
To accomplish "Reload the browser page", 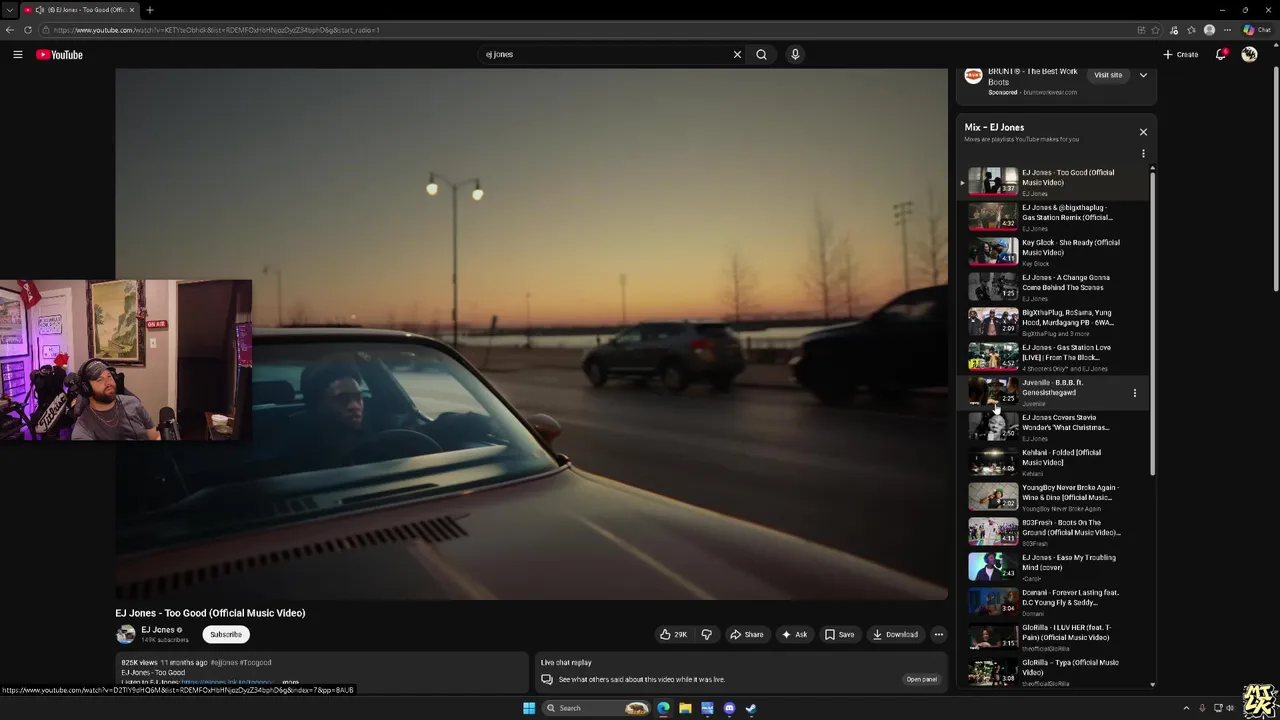I will click(x=28, y=30).
